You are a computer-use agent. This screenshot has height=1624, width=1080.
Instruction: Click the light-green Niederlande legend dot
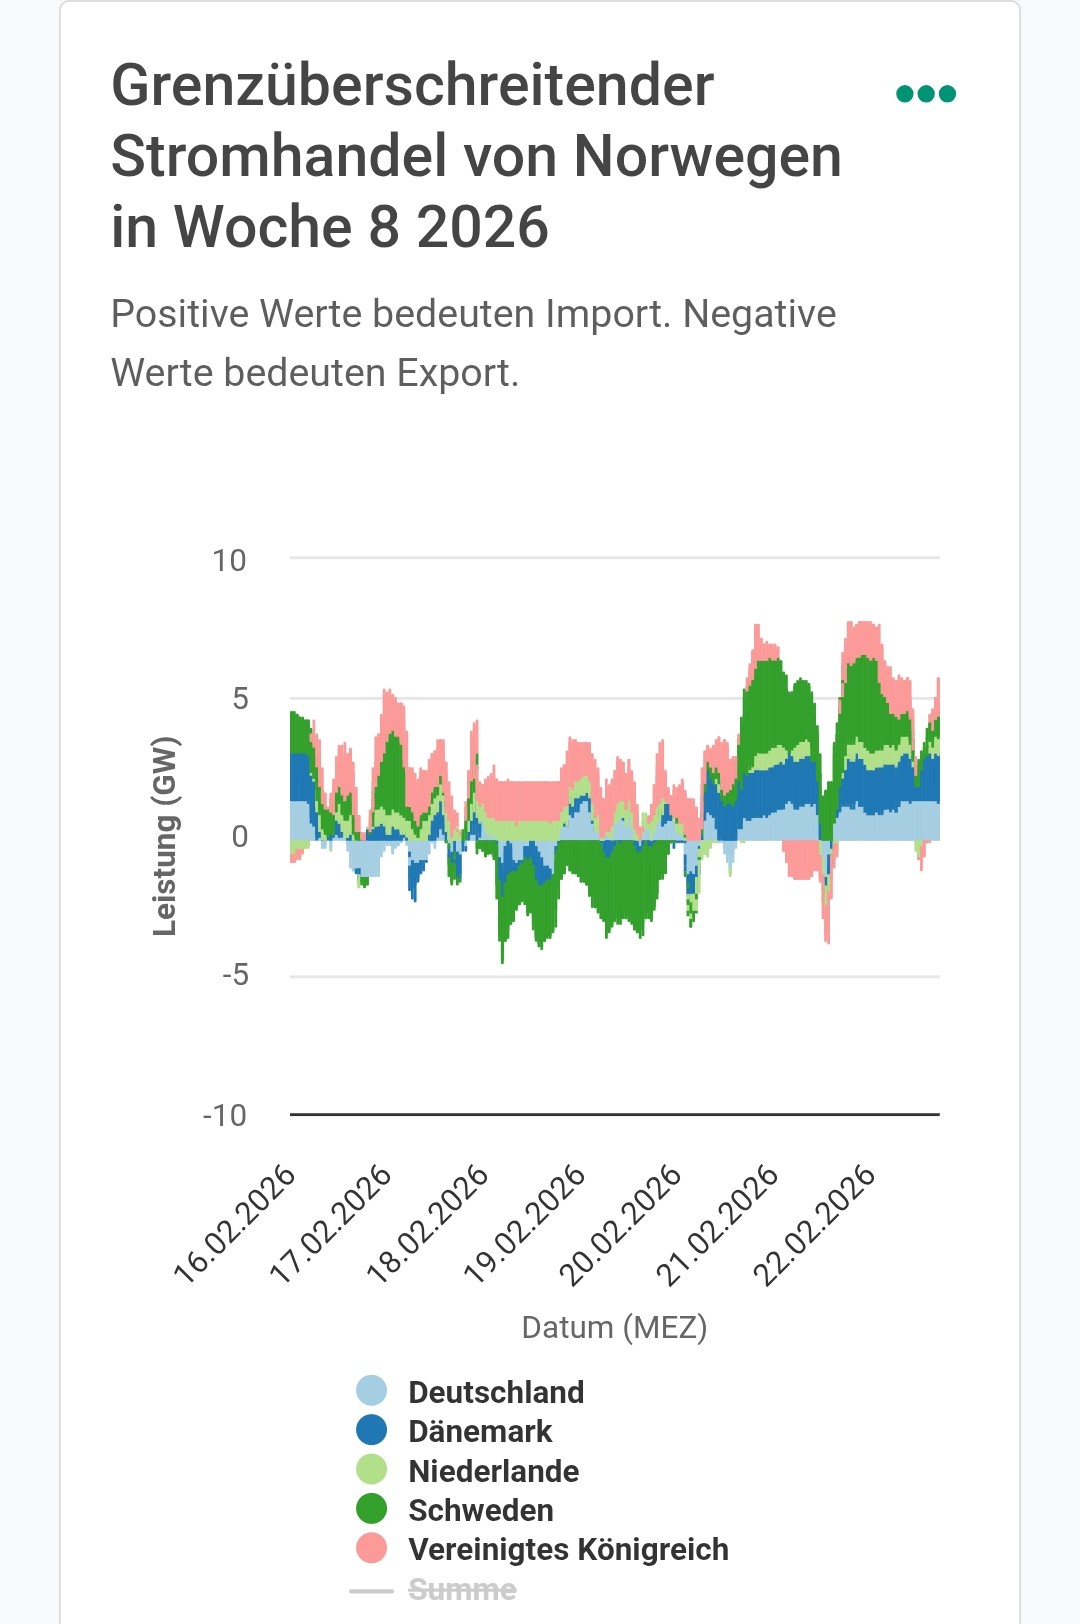click(372, 1470)
